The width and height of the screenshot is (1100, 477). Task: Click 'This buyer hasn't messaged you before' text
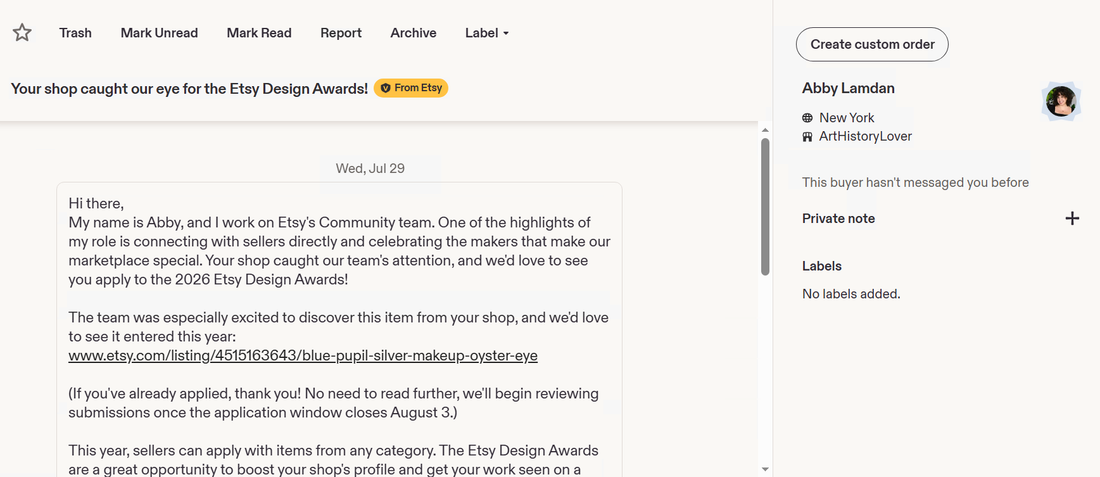[915, 182]
